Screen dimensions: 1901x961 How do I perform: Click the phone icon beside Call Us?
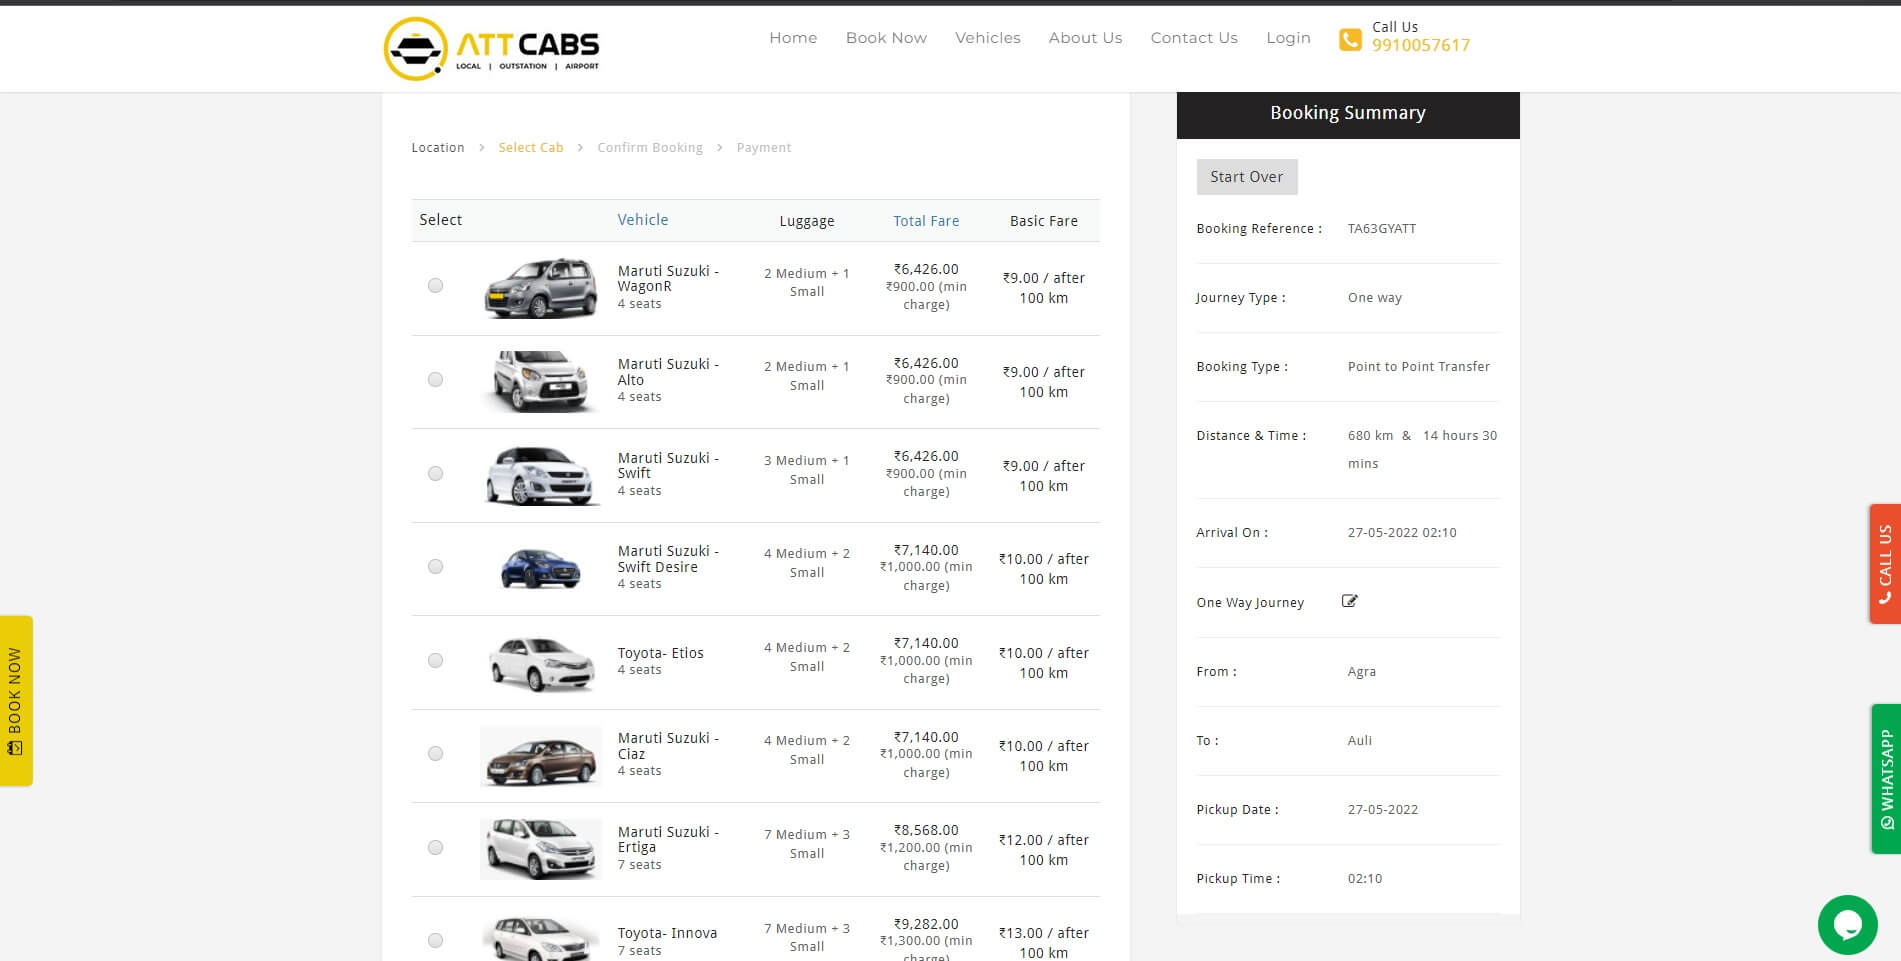click(x=1350, y=39)
